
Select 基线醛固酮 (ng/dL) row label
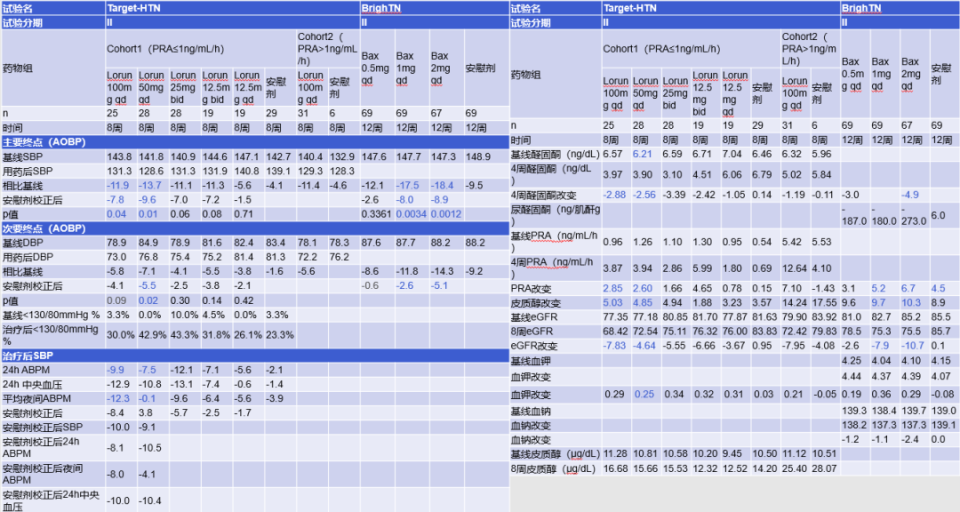(x=555, y=154)
